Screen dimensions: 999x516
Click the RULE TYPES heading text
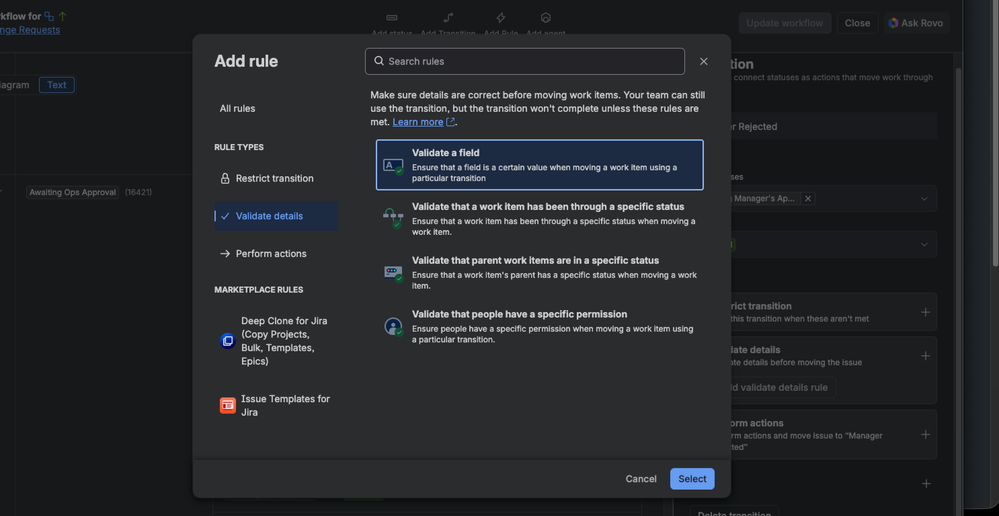(239, 147)
